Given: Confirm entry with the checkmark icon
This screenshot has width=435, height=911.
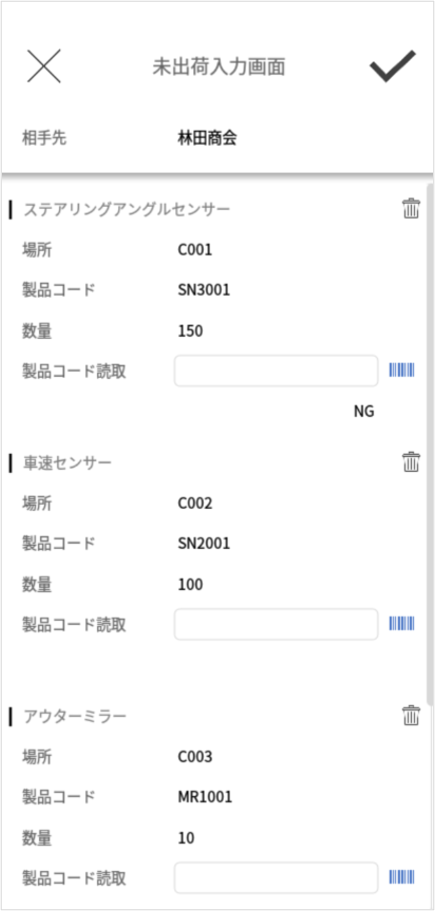Looking at the screenshot, I should click(393, 66).
